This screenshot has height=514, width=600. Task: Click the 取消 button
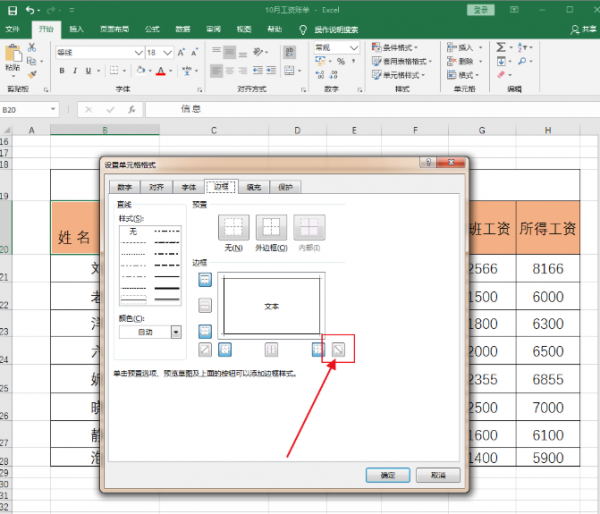pos(438,475)
